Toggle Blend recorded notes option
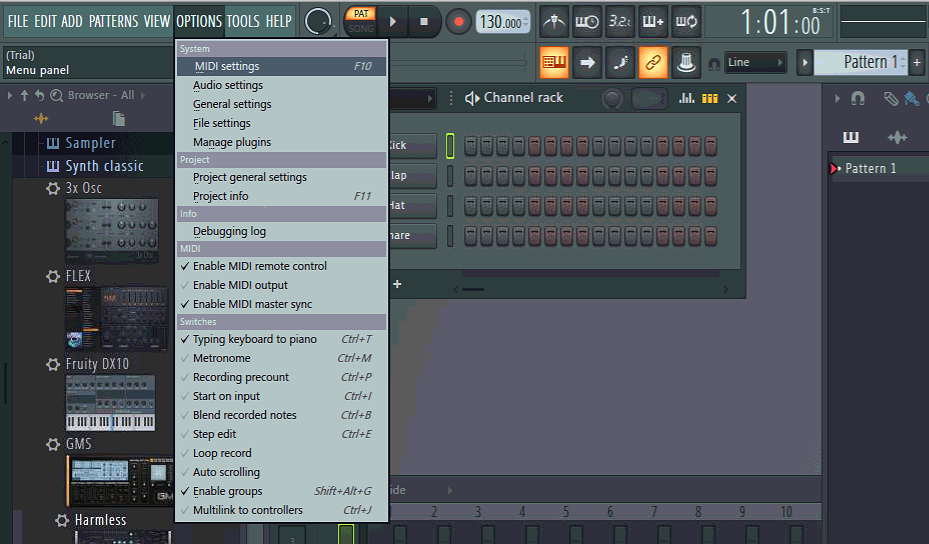 [x=281, y=415]
